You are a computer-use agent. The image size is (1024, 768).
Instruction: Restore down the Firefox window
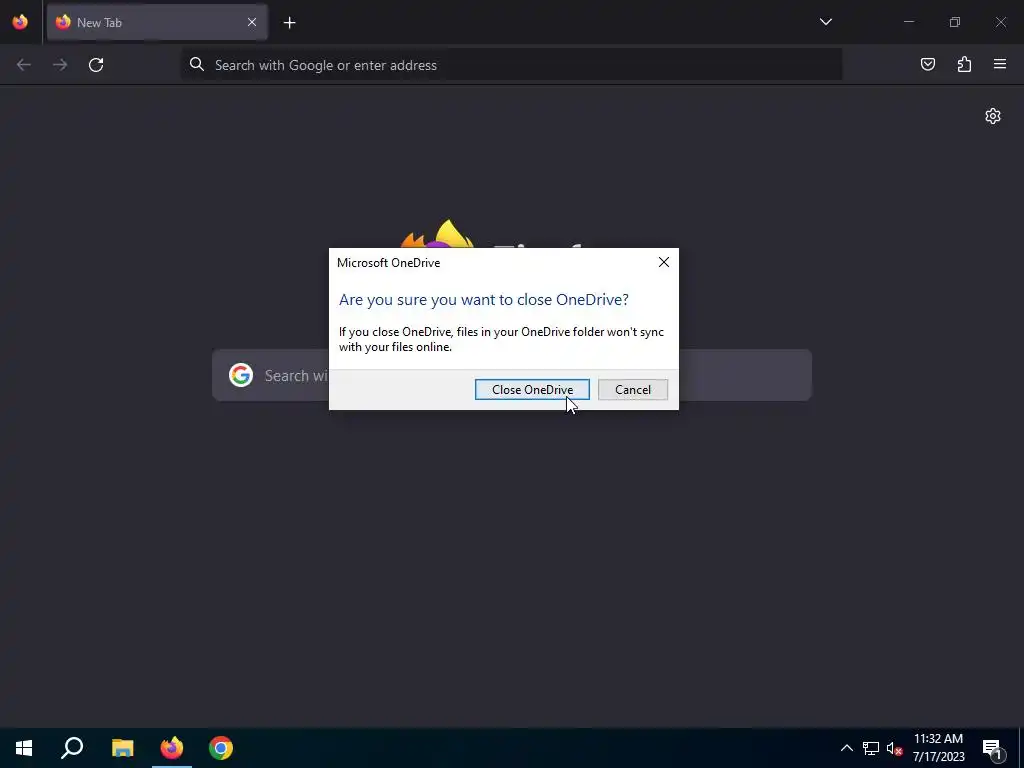click(x=955, y=22)
